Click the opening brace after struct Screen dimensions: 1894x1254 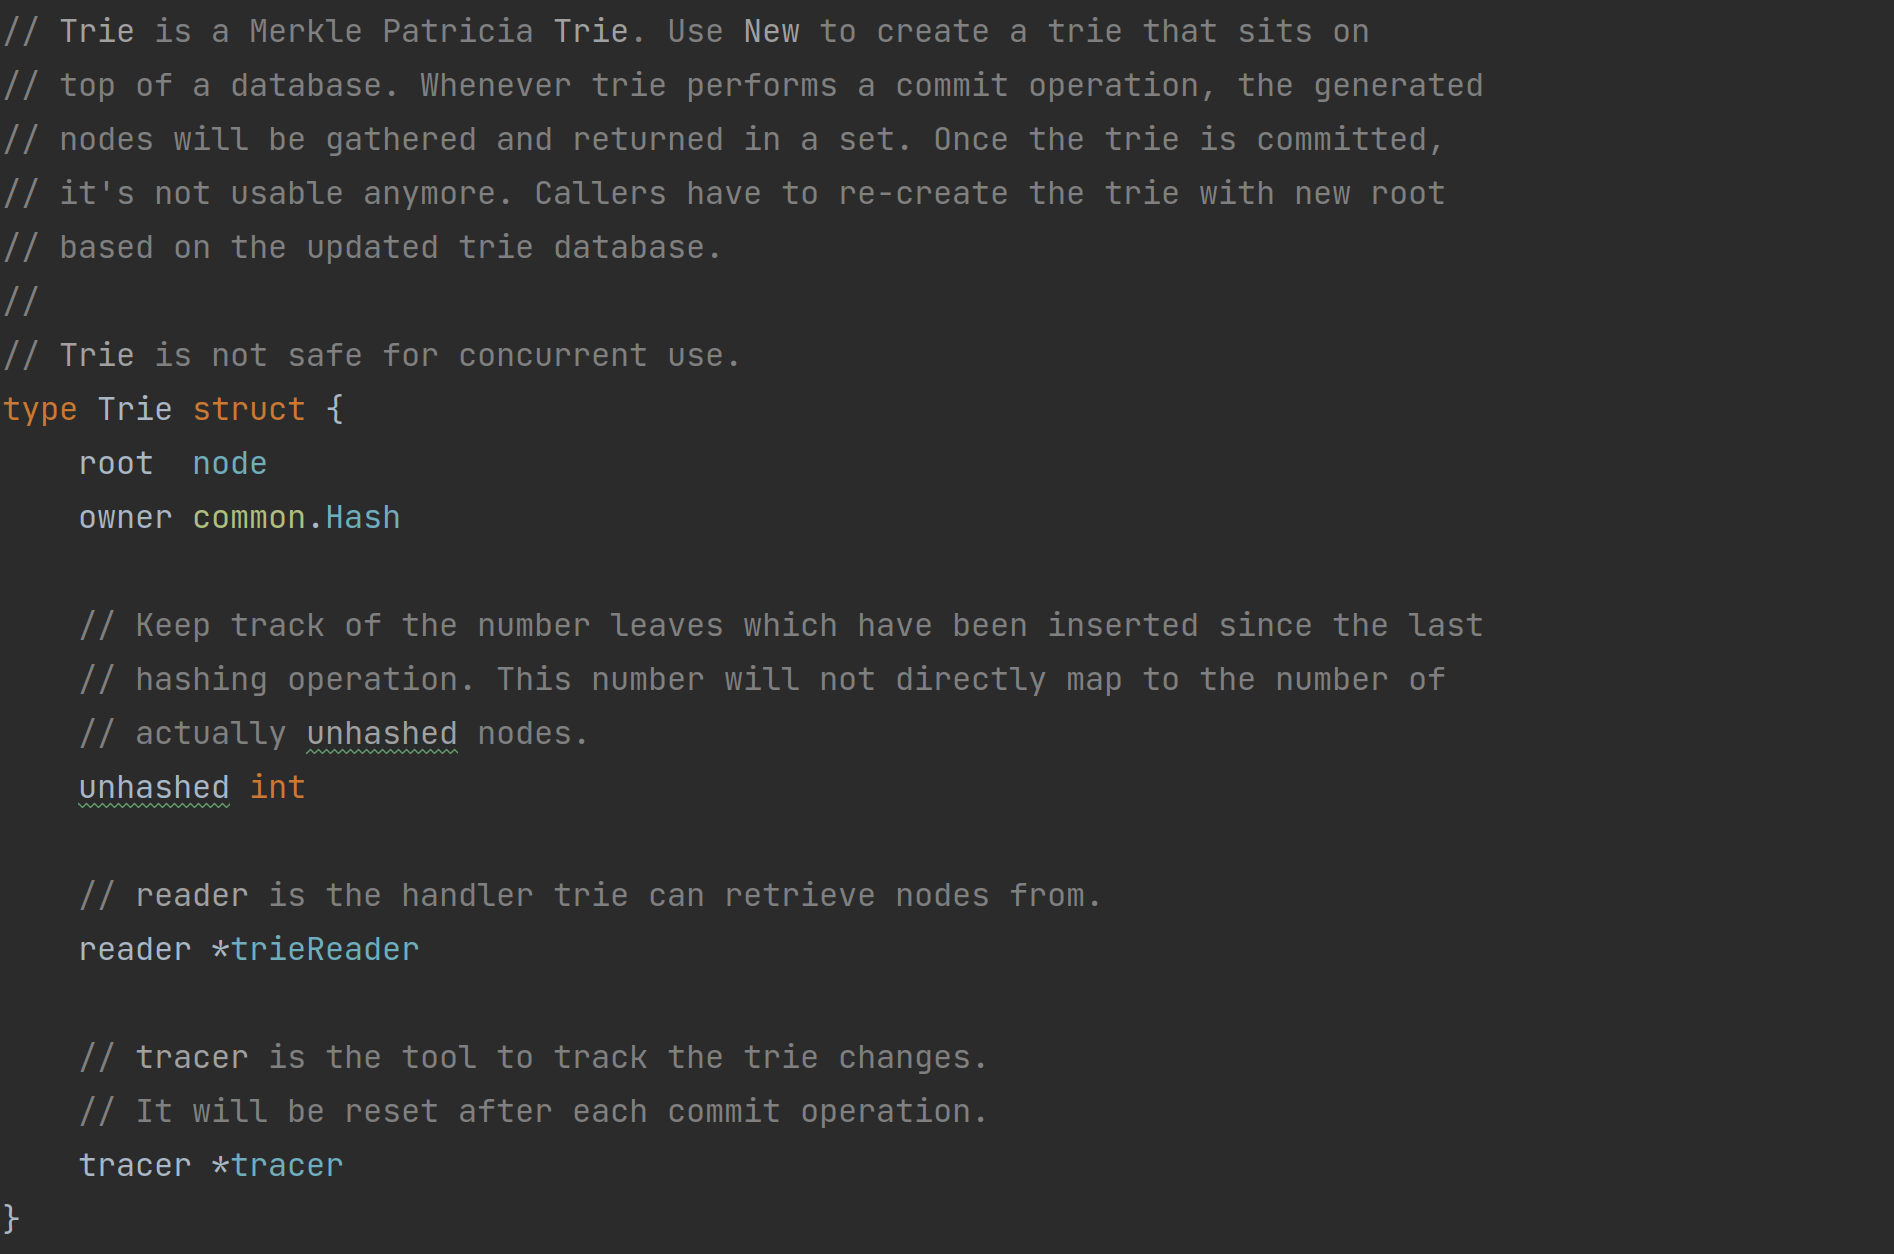point(335,409)
